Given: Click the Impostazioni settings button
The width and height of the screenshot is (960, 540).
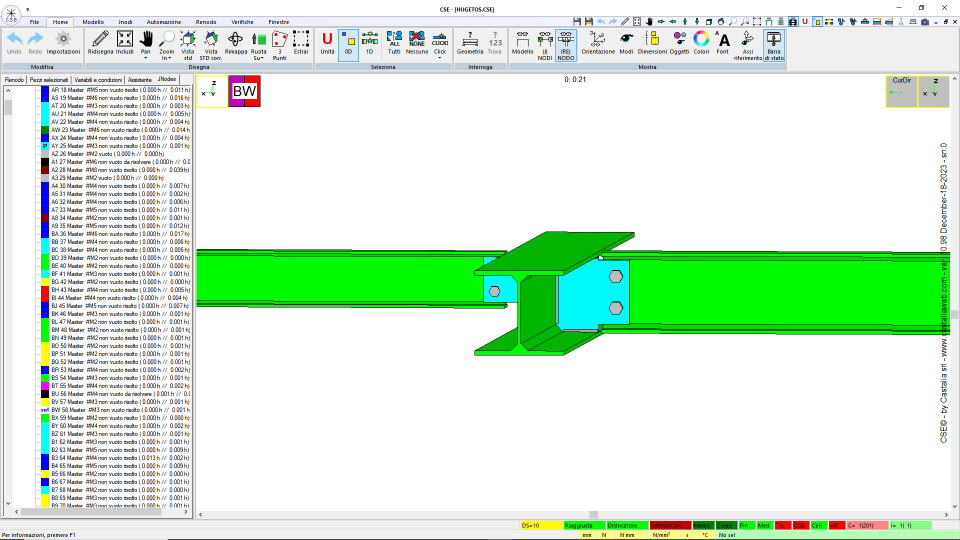Looking at the screenshot, I should tap(63, 43).
